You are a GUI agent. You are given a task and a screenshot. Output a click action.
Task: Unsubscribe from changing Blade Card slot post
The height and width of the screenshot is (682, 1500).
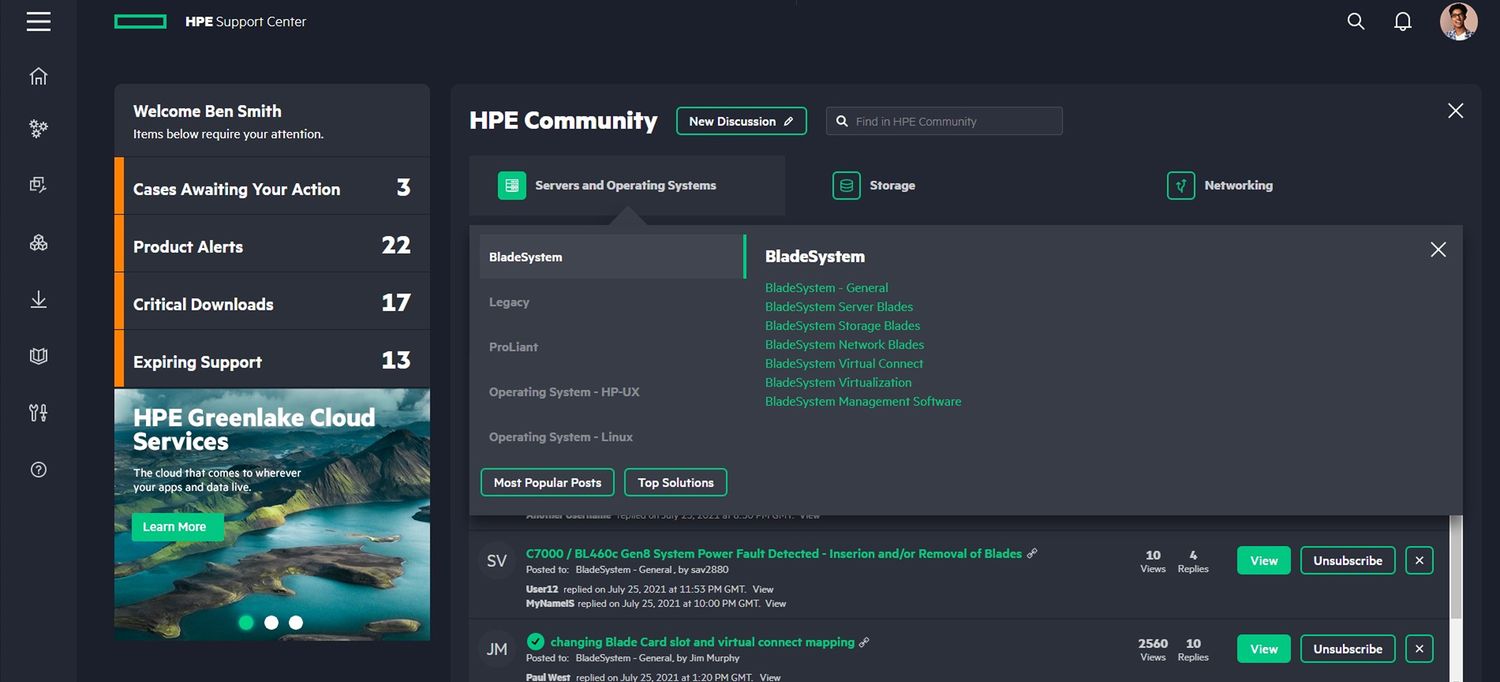point(1348,649)
